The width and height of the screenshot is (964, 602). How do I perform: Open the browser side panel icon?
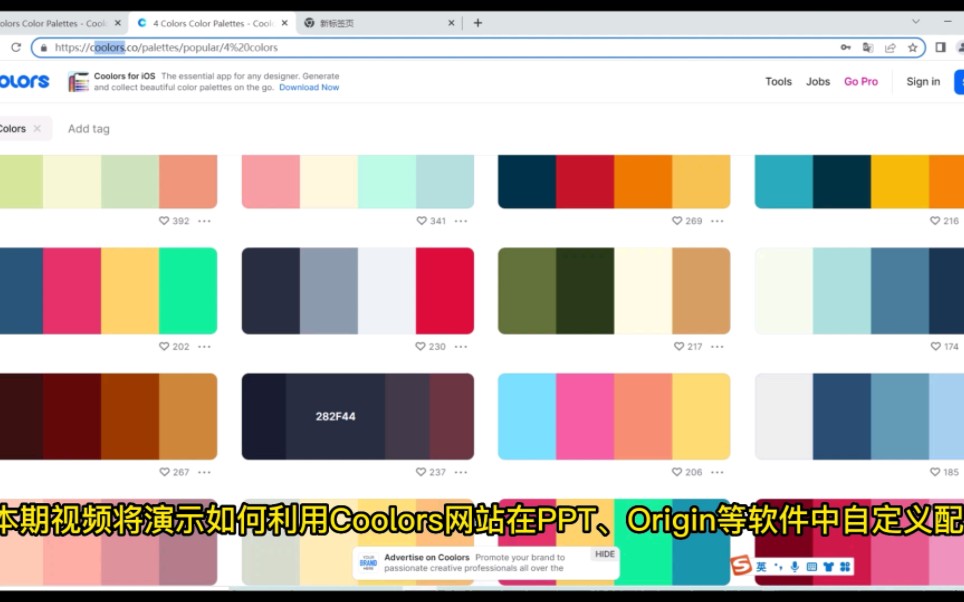[940, 47]
